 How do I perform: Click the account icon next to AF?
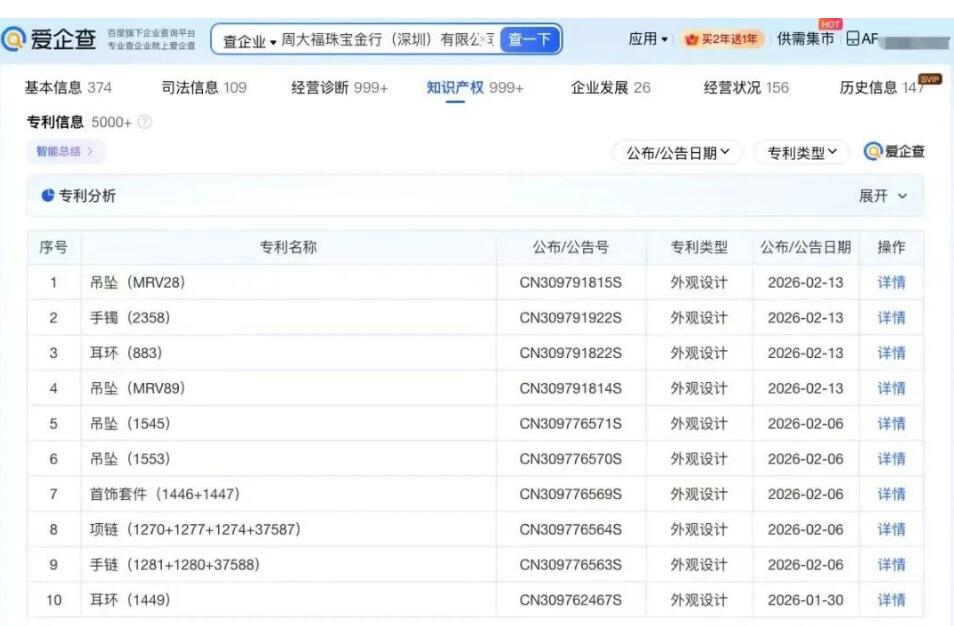pyautogui.click(x=852, y=39)
